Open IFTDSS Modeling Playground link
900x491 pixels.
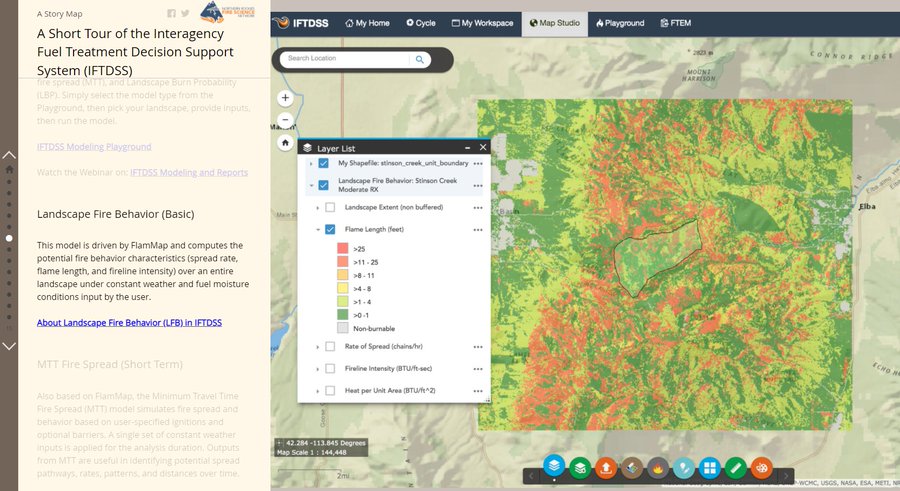pos(94,147)
